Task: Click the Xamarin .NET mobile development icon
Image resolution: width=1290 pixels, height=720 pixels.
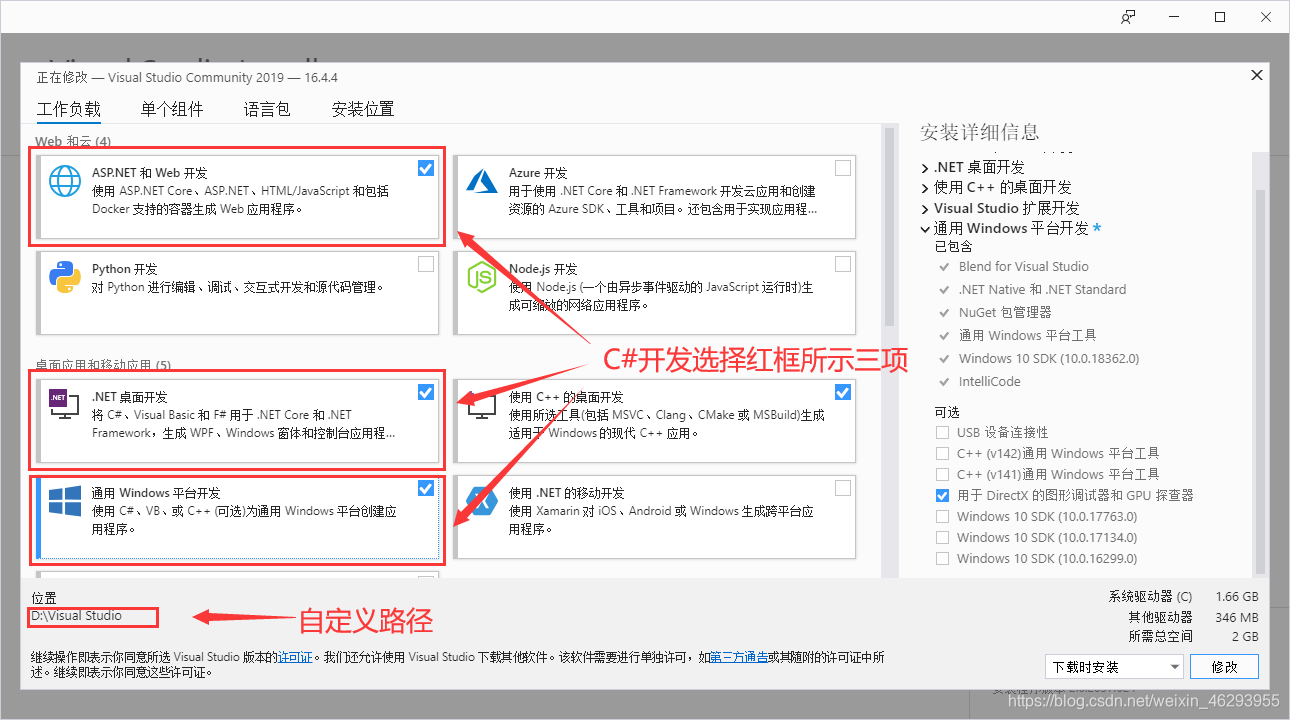Action: pos(482,501)
